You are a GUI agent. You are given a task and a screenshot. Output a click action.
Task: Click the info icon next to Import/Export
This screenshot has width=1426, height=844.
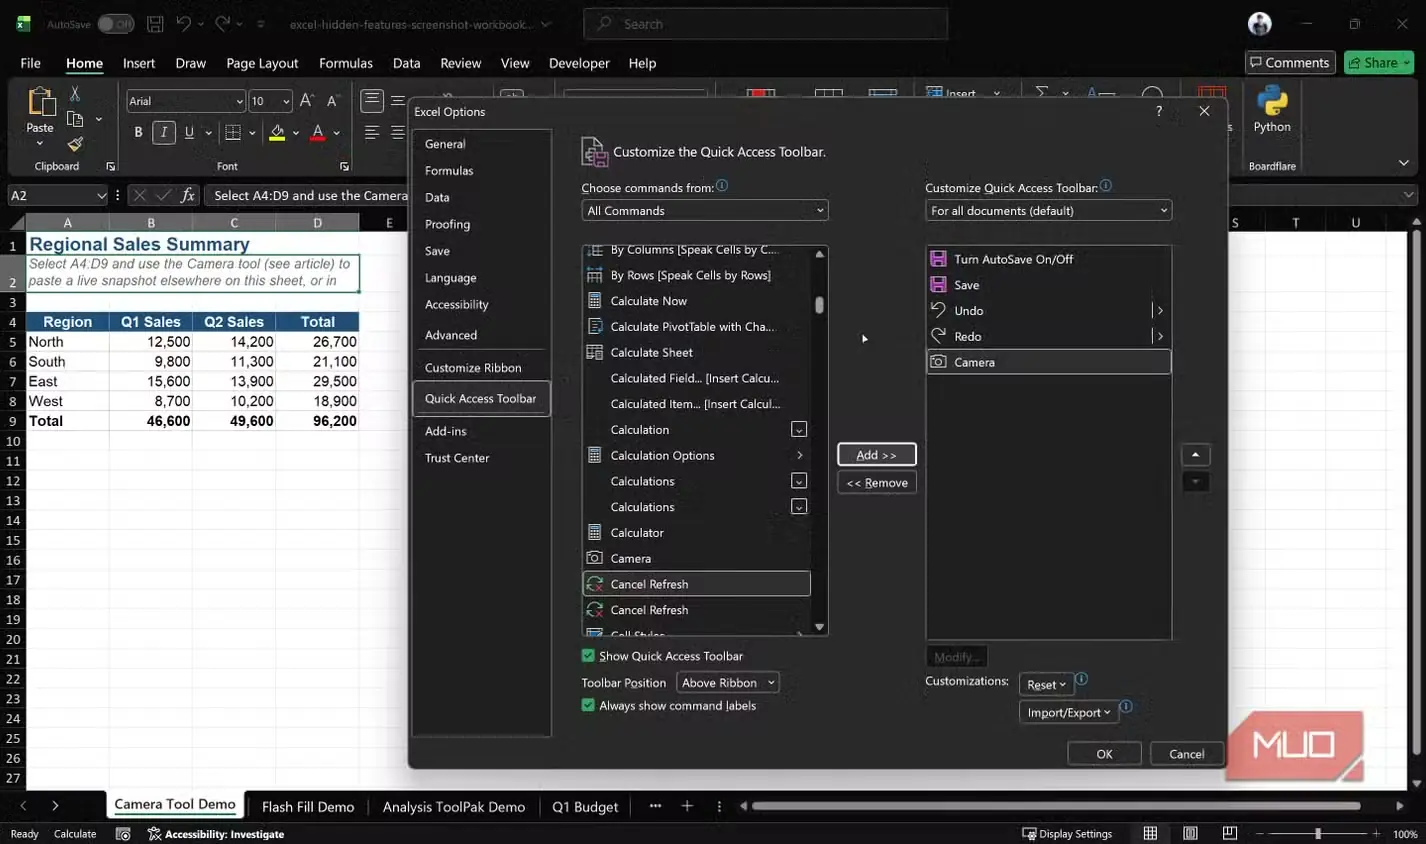click(x=1126, y=707)
